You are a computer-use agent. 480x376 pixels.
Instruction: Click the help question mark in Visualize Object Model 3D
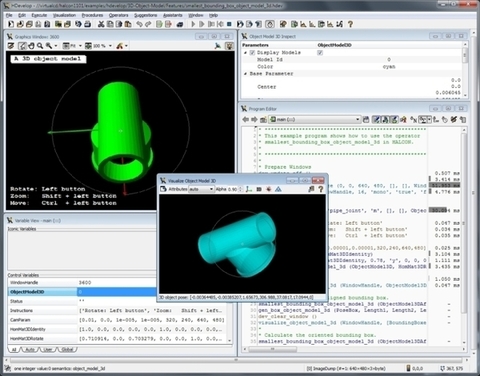(x=320, y=189)
